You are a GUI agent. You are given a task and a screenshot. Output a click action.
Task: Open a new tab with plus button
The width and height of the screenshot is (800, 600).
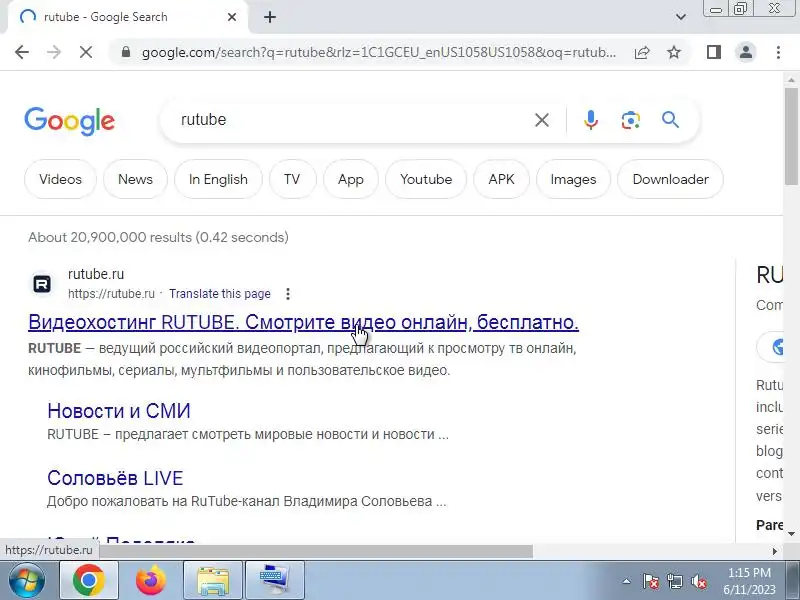pyautogui.click(x=270, y=17)
